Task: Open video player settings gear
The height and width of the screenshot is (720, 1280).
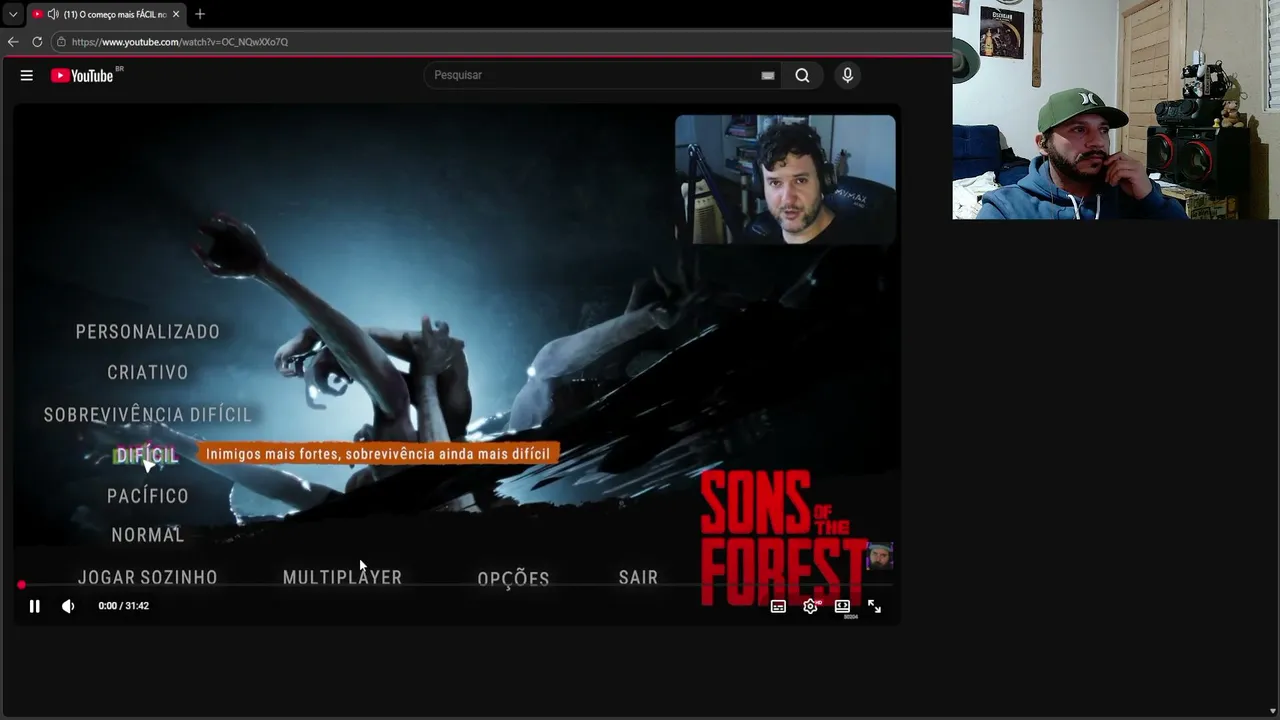Action: coord(810,606)
